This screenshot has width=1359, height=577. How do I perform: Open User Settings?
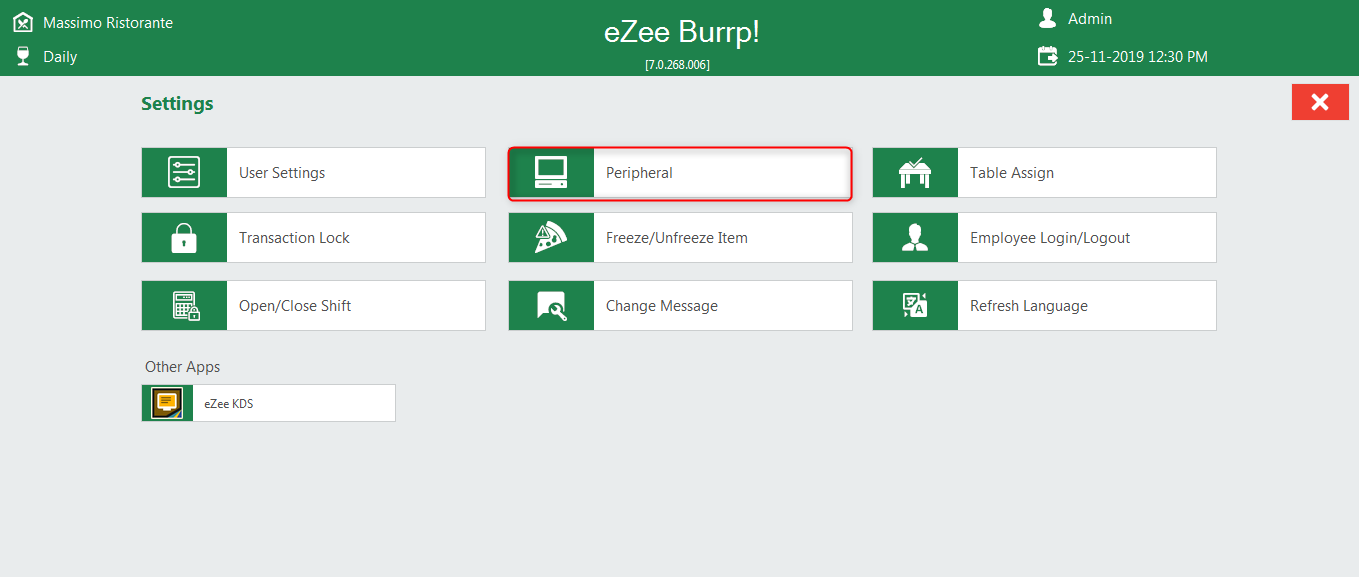(x=313, y=173)
